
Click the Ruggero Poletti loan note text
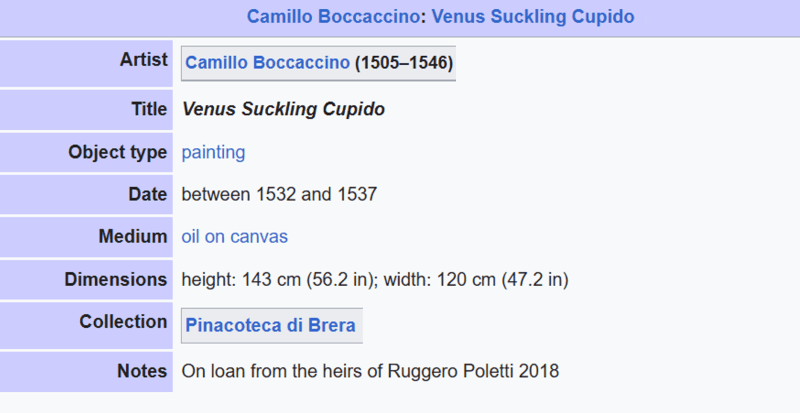(x=370, y=371)
